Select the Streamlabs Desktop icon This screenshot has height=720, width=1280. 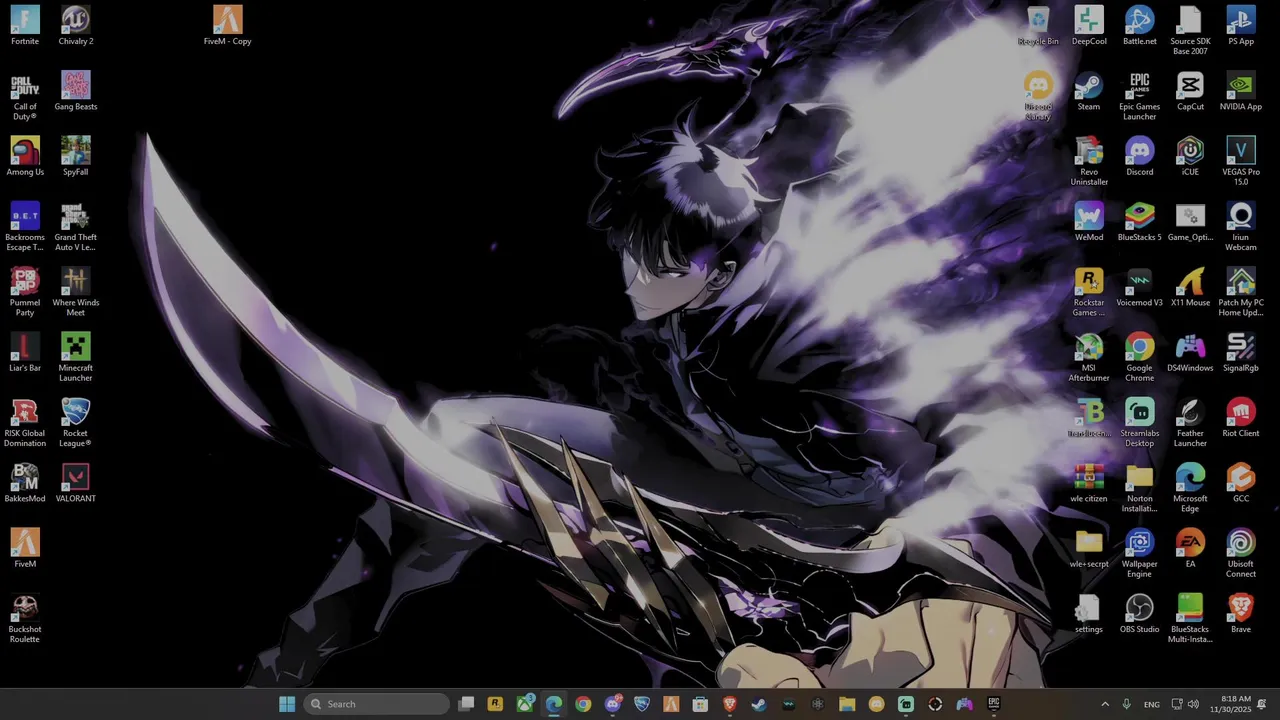coord(1140,422)
